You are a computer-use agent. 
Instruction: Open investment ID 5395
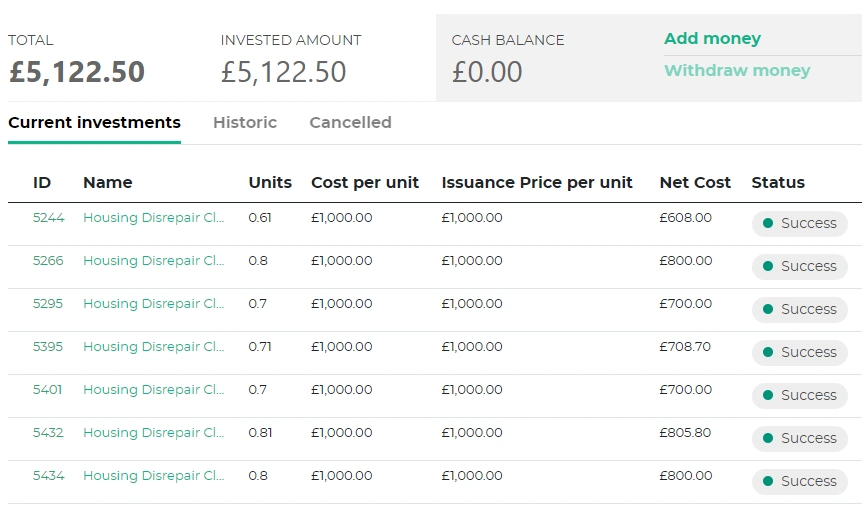tap(48, 347)
